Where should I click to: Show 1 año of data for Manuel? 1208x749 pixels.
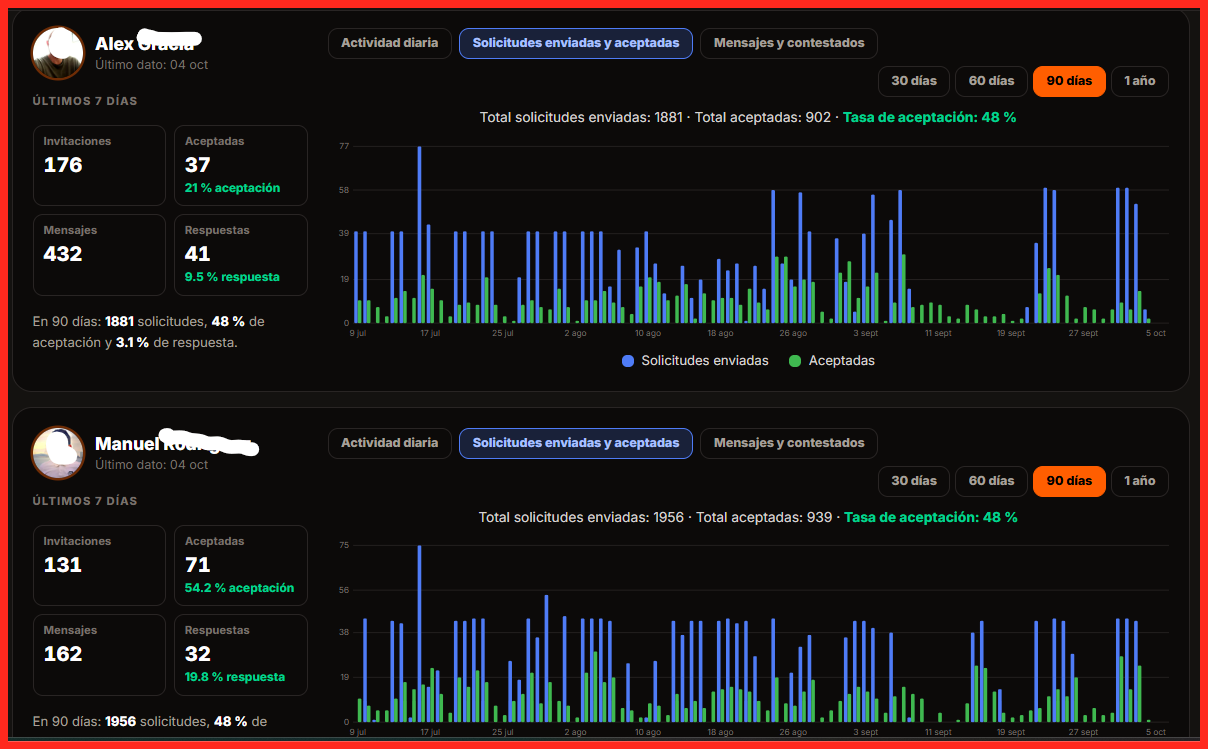coord(1140,481)
